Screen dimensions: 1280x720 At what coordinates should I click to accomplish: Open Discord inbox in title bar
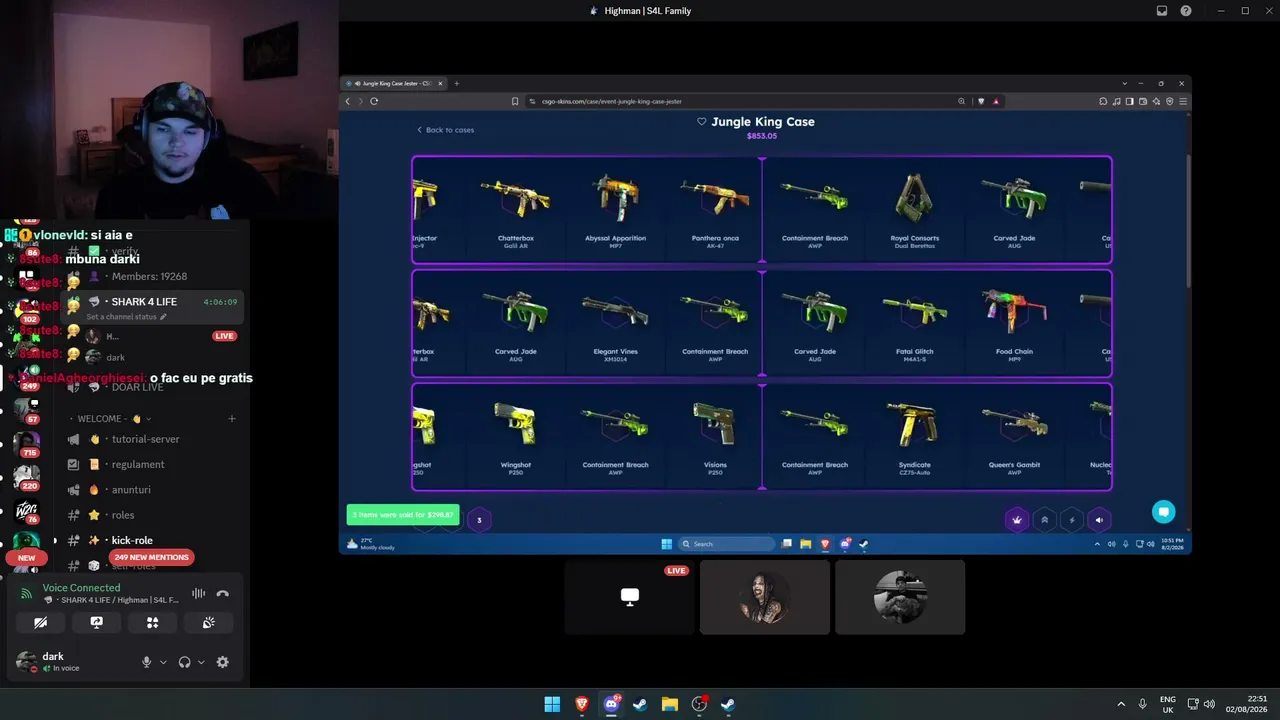[1162, 11]
